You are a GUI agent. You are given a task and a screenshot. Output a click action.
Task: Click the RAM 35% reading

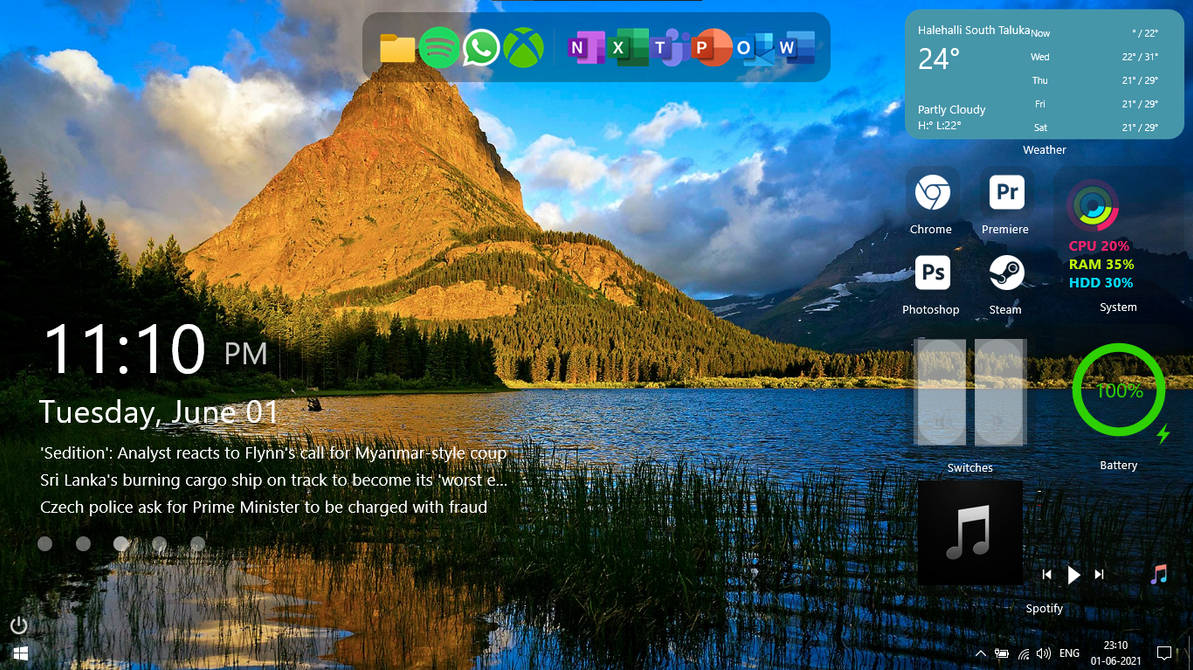(1101, 265)
